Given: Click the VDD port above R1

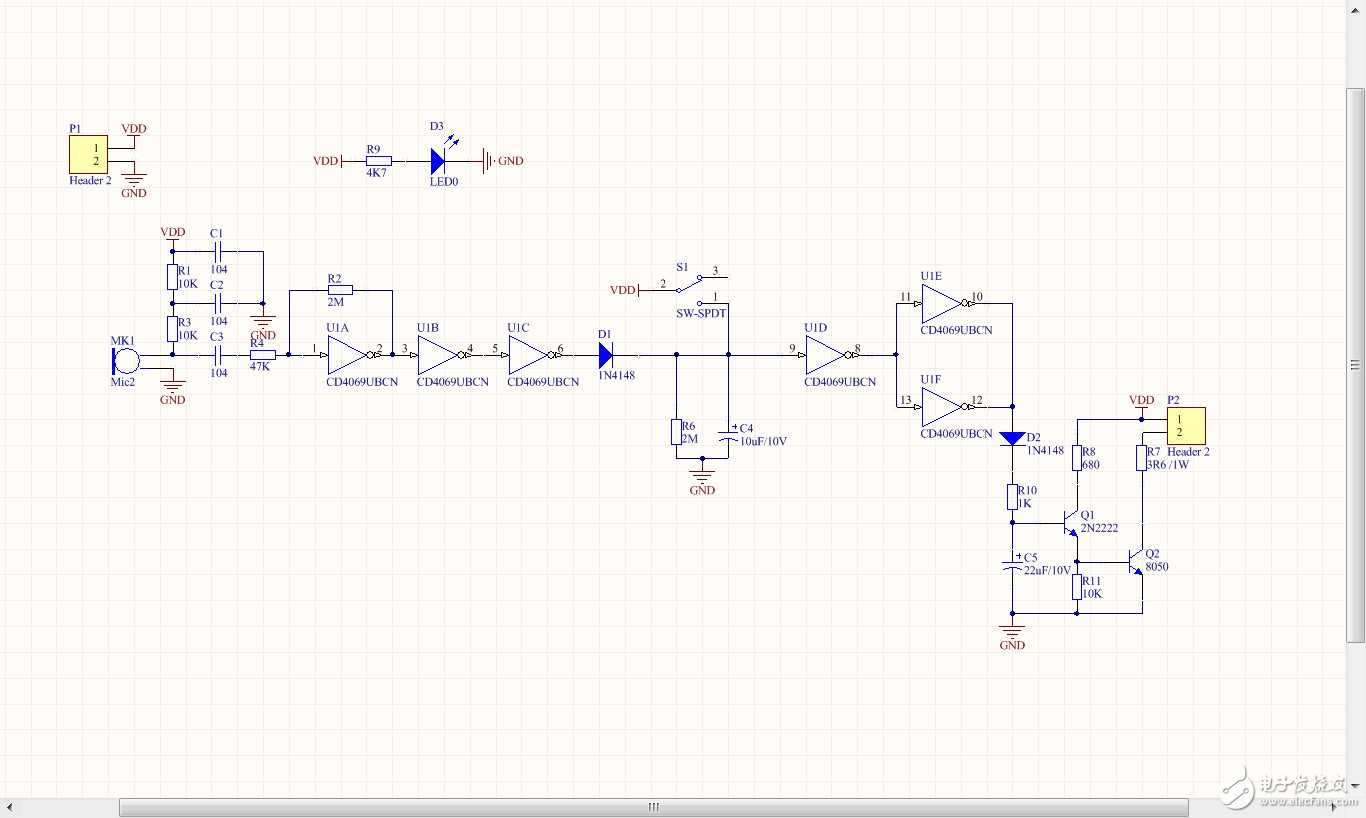Looking at the screenshot, I should [173, 236].
